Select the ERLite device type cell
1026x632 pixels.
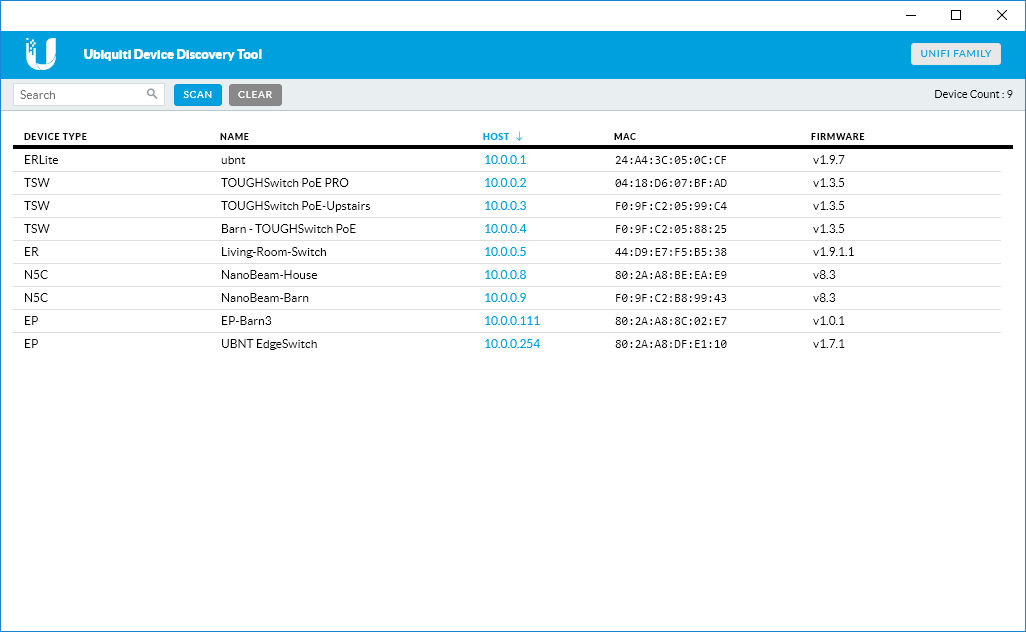point(41,160)
